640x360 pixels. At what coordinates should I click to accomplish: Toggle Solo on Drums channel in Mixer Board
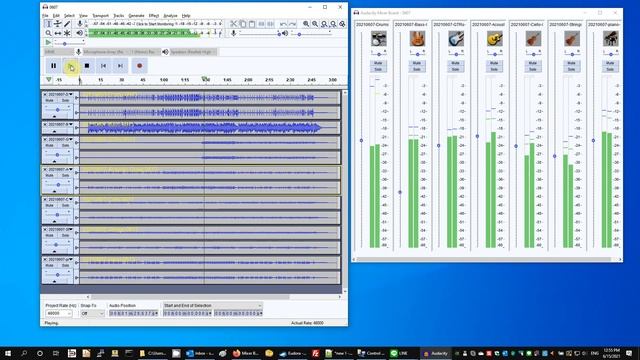pyautogui.click(x=378, y=69)
